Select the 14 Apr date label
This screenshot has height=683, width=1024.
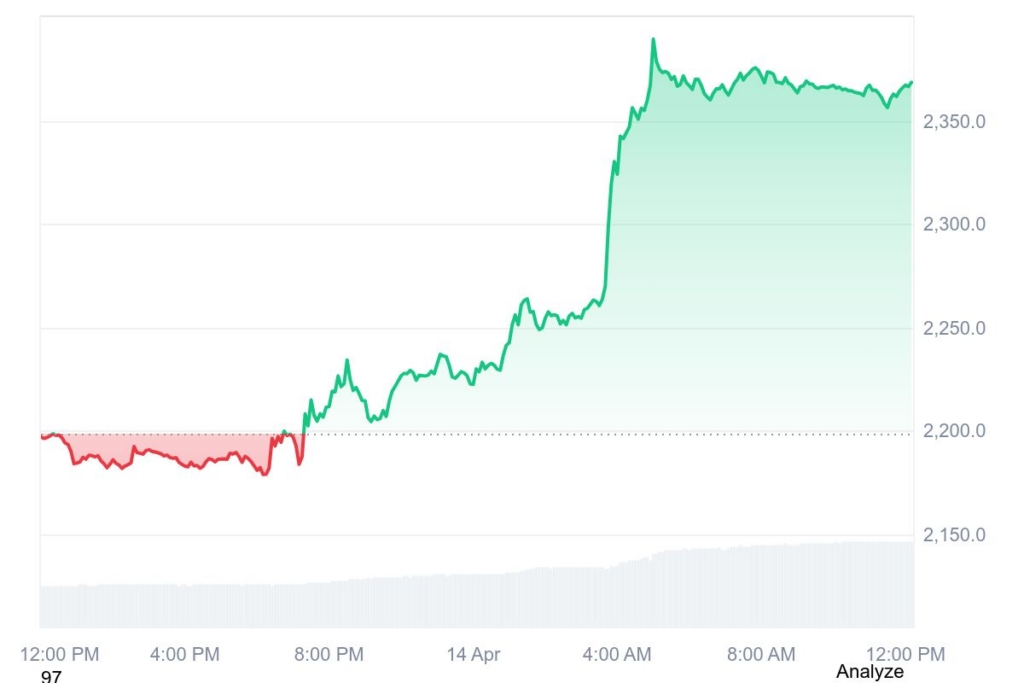click(x=473, y=655)
